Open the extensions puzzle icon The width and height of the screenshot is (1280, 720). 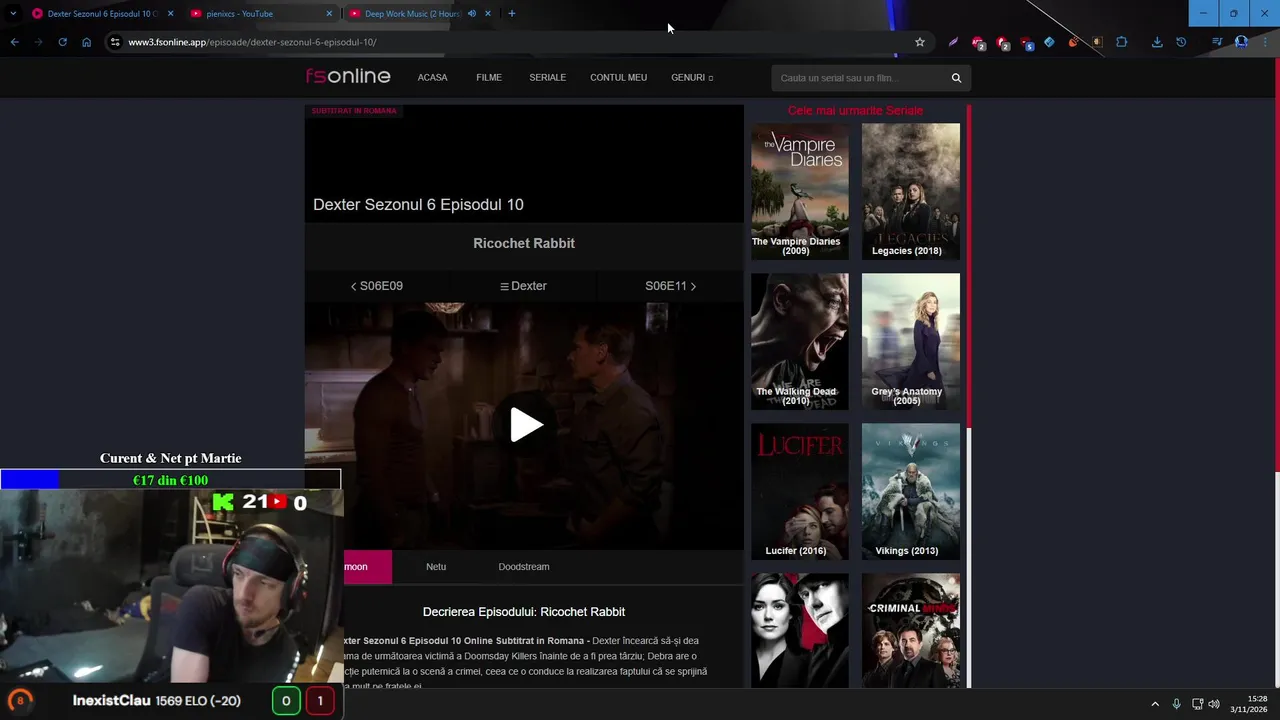[1121, 42]
